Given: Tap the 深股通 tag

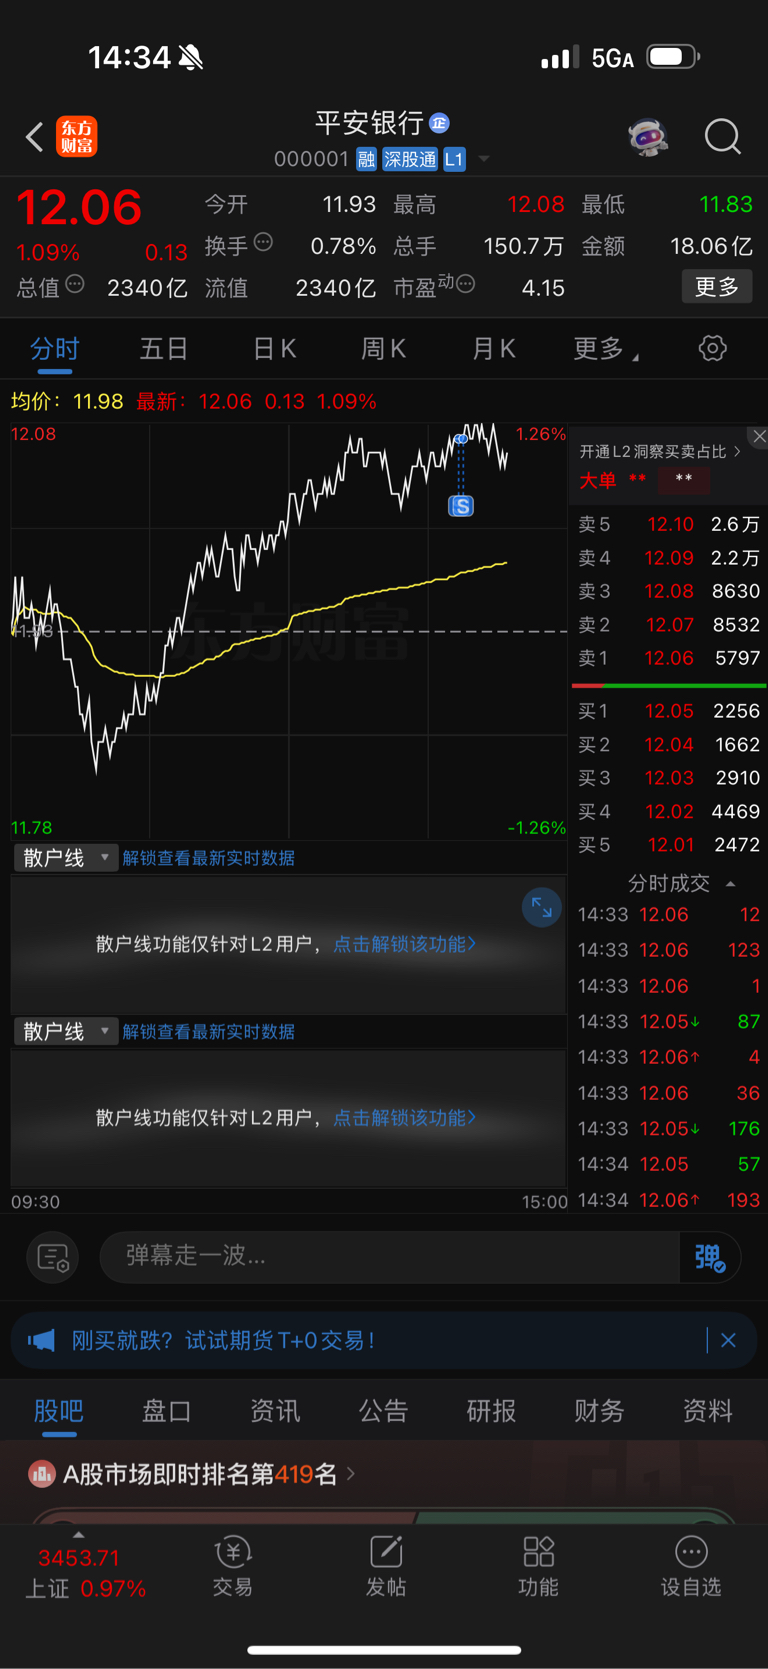Looking at the screenshot, I should point(410,159).
